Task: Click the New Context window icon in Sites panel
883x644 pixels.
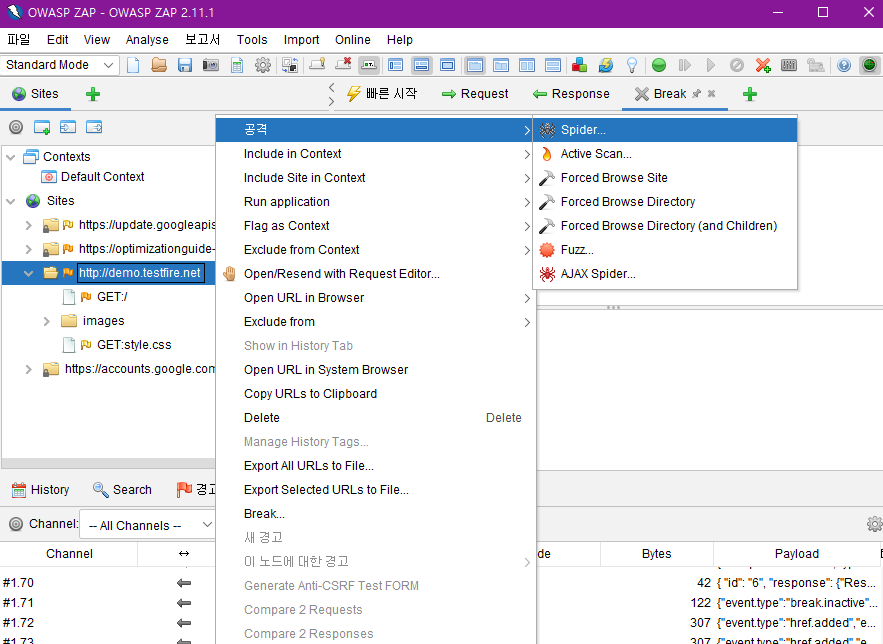Action: (42, 127)
